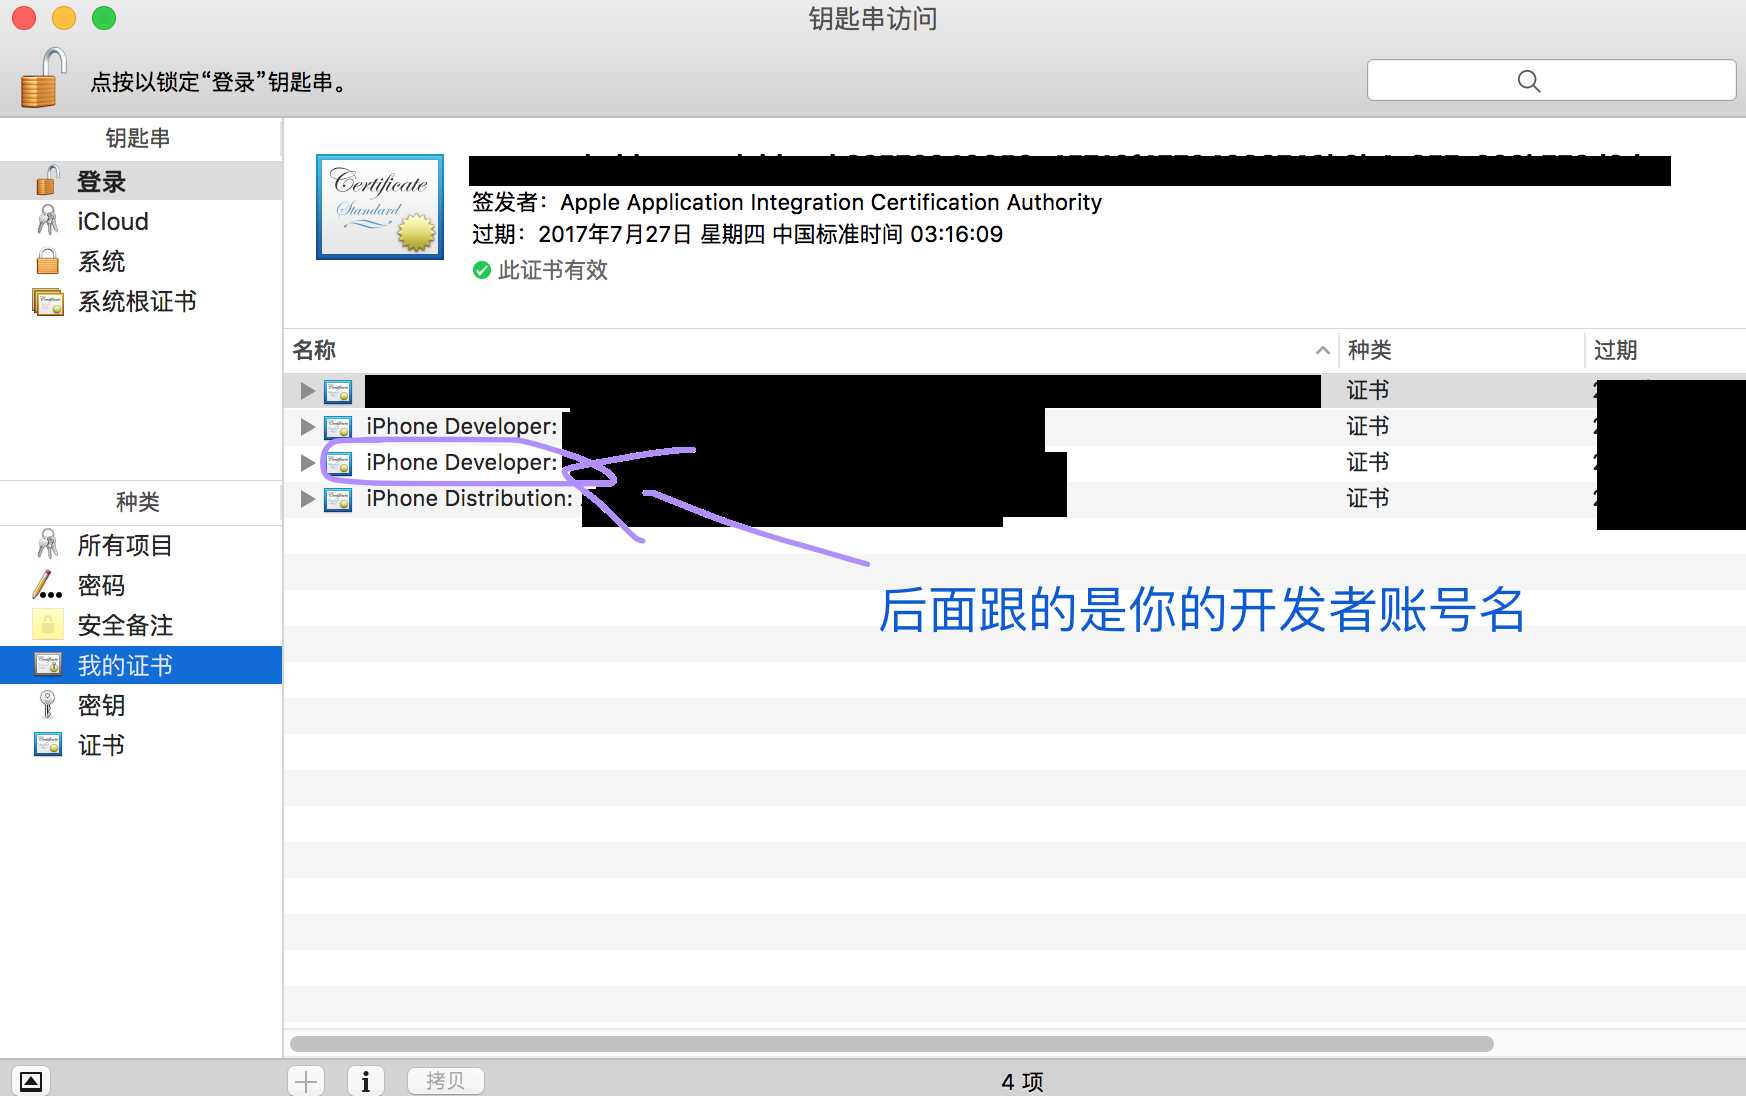Select the 系统根证书 keychain

click(x=141, y=301)
